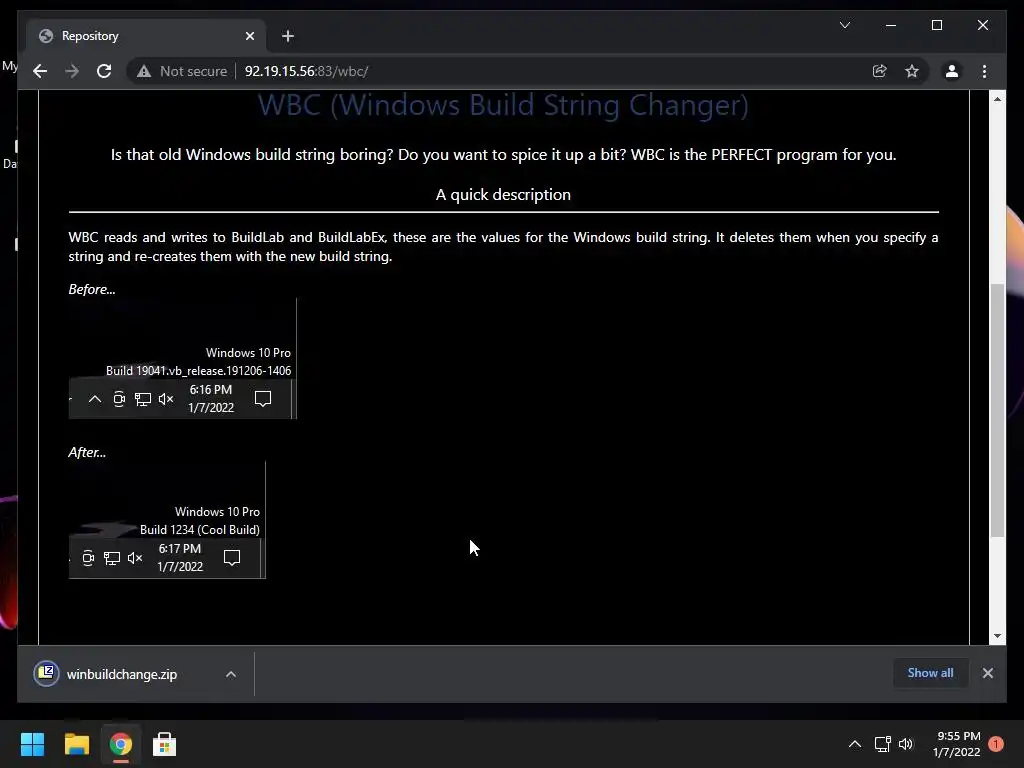Maximize the Chrome window

pos(936,25)
